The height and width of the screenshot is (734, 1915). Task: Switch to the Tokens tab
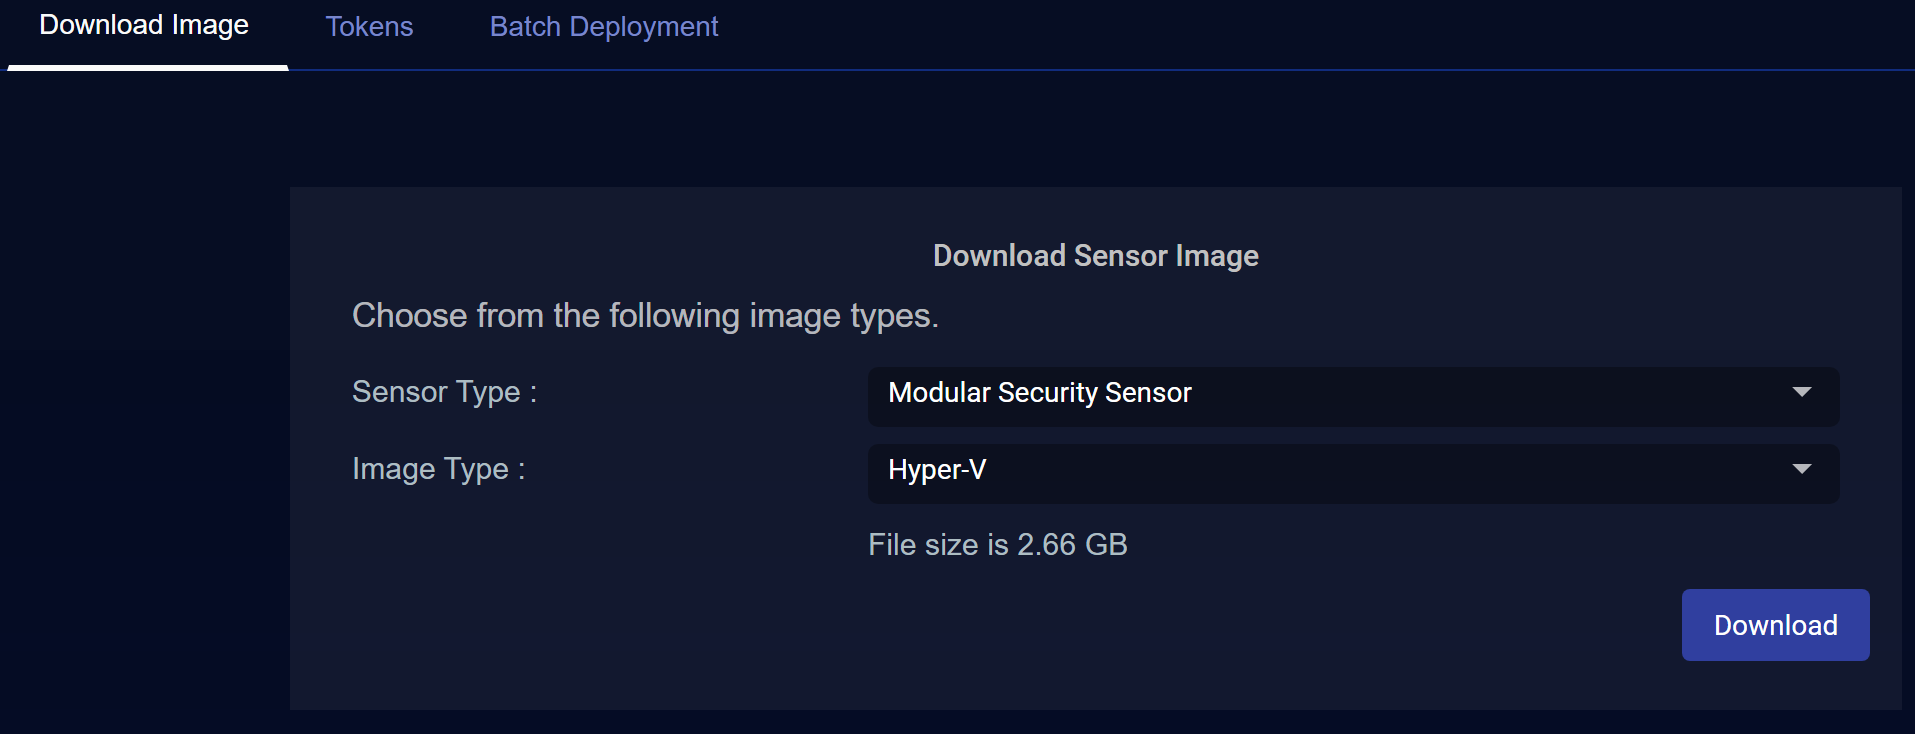(369, 27)
